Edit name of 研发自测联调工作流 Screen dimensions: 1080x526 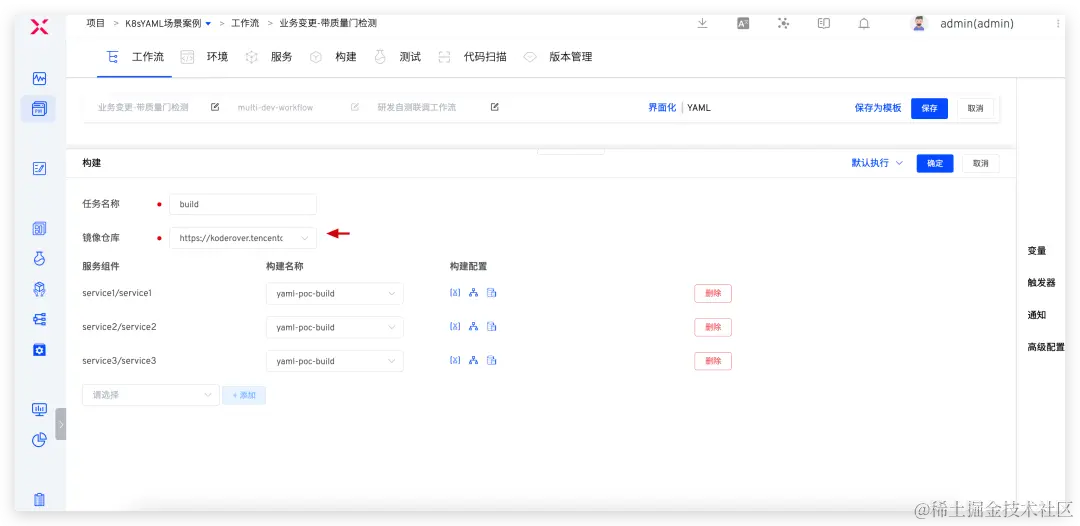tap(495, 107)
